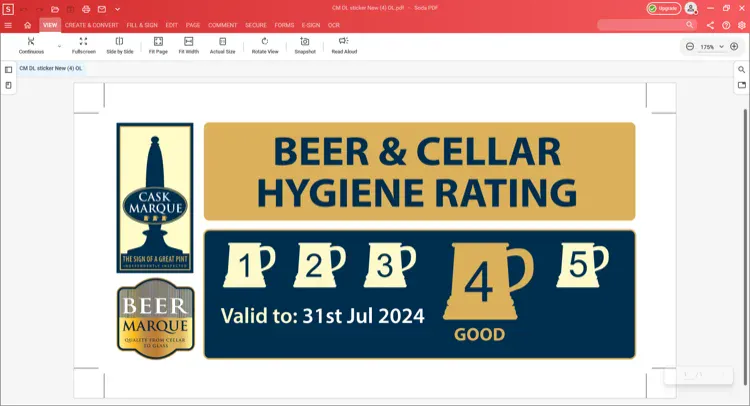The image size is (750, 406).
Task: Open the E-SIGN tab
Action: 311,25
